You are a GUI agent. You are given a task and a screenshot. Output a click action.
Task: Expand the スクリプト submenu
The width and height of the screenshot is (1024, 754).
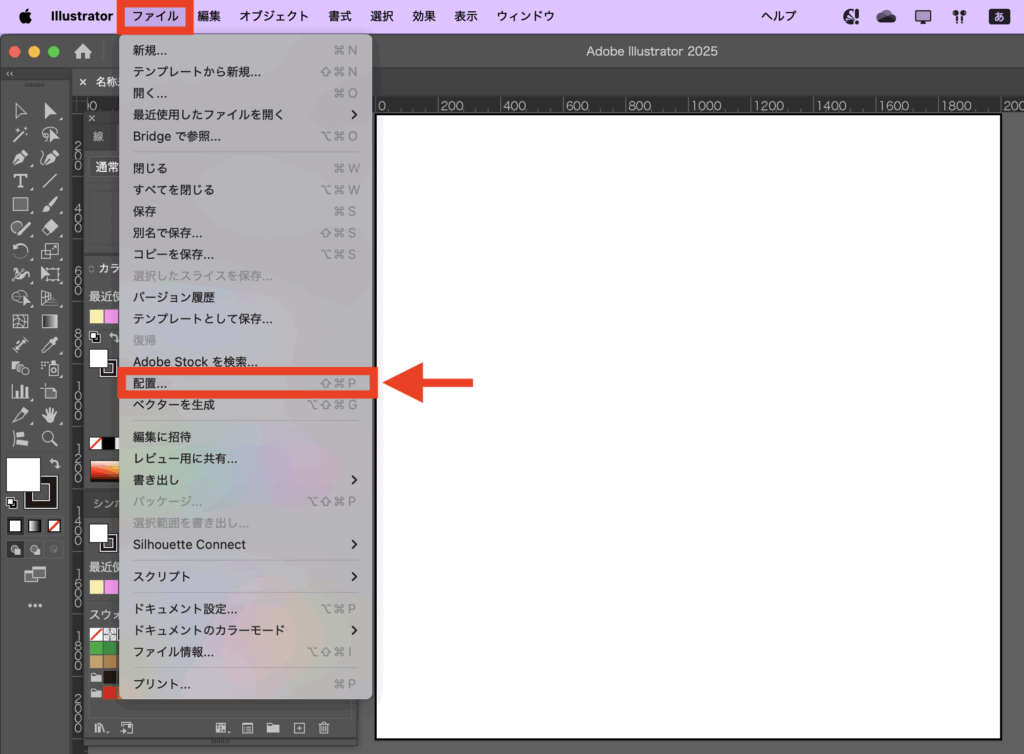coord(245,576)
